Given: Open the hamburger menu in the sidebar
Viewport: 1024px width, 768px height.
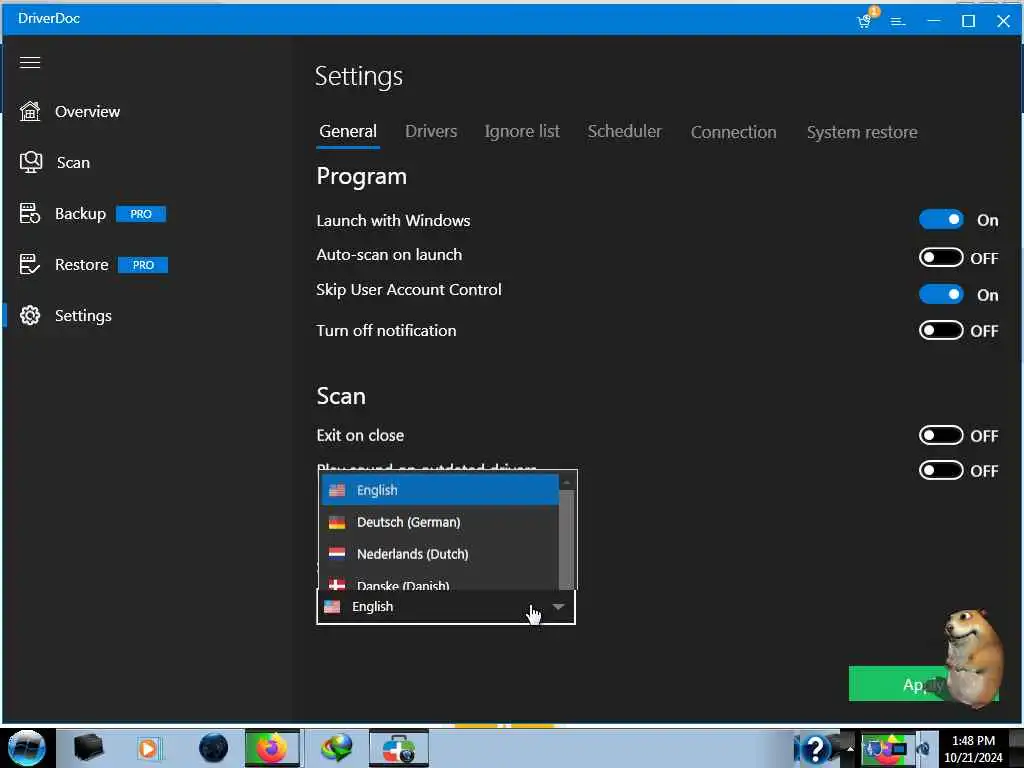Looking at the screenshot, I should (x=30, y=62).
